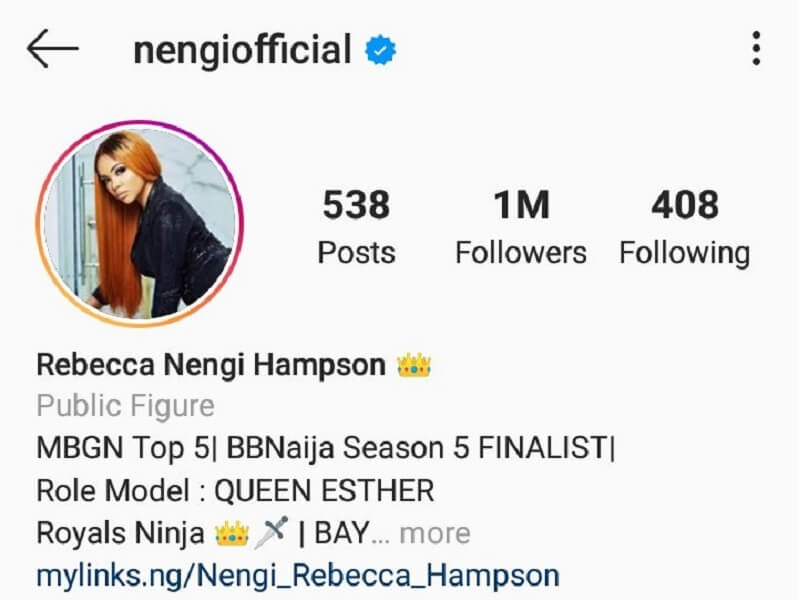Tap the dagger emoji in the bio
Viewport: 798px width, 600px height.
[272, 532]
